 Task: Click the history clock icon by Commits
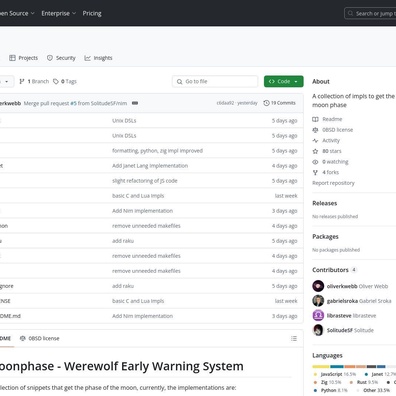pyautogui.click(x=266, y=103)
